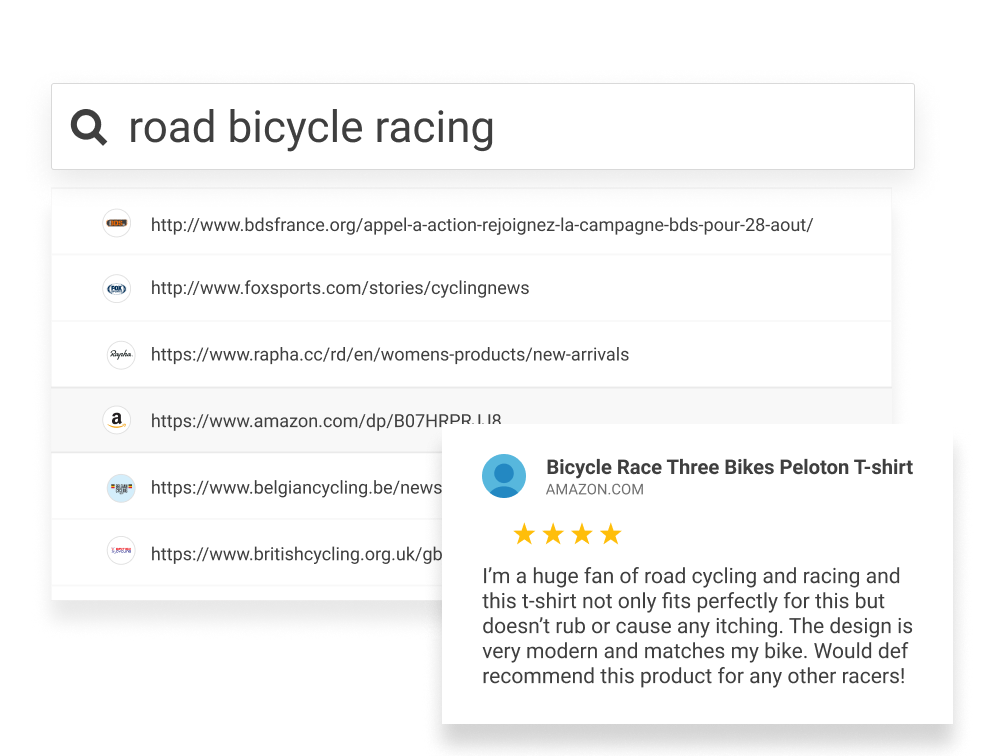The height and width of the screenshot is (756, 1000).
Task: Click the Fox Sports favicon
Action: pos(117,289)
